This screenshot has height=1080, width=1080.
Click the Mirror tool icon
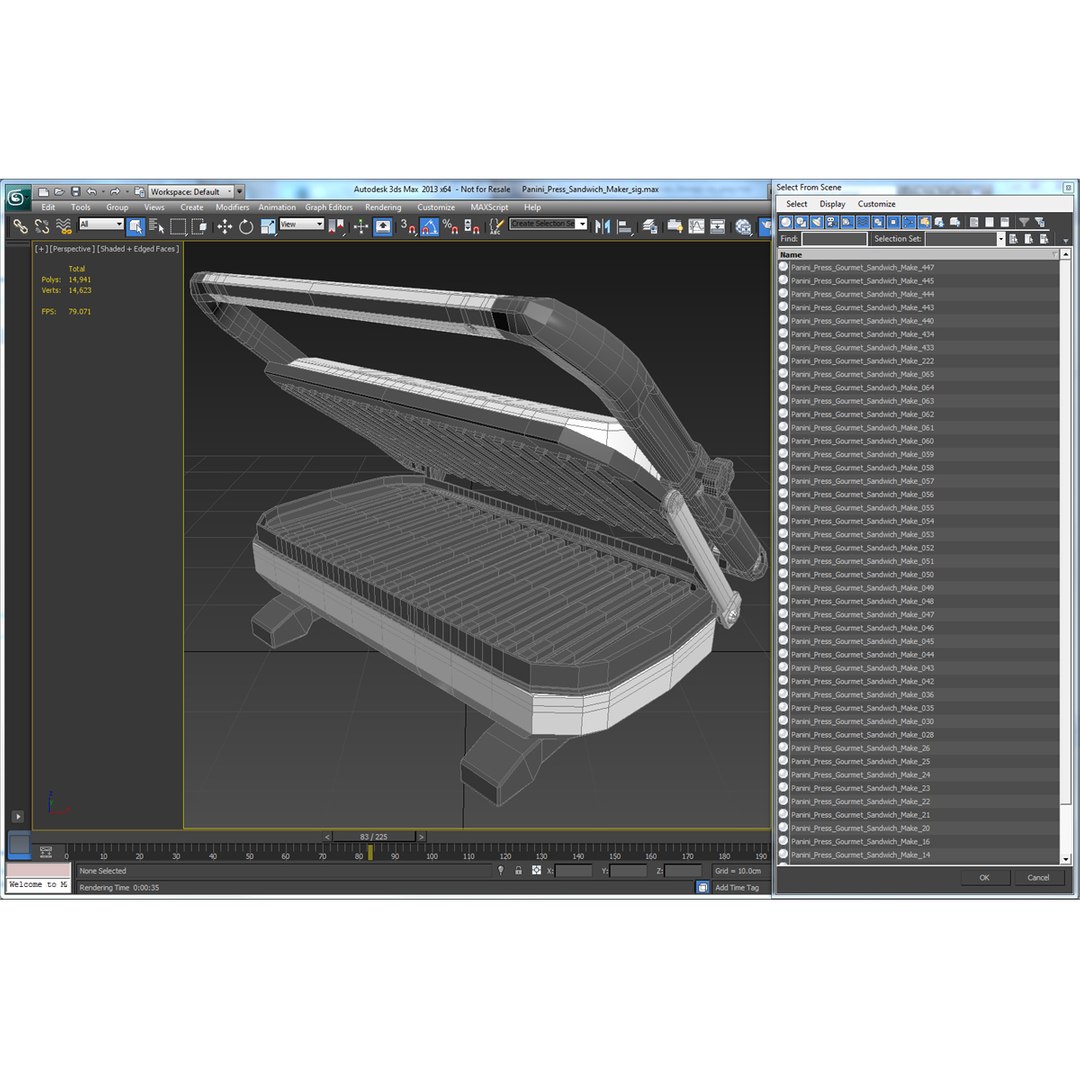pyautogui.click(x=603, y=226)
